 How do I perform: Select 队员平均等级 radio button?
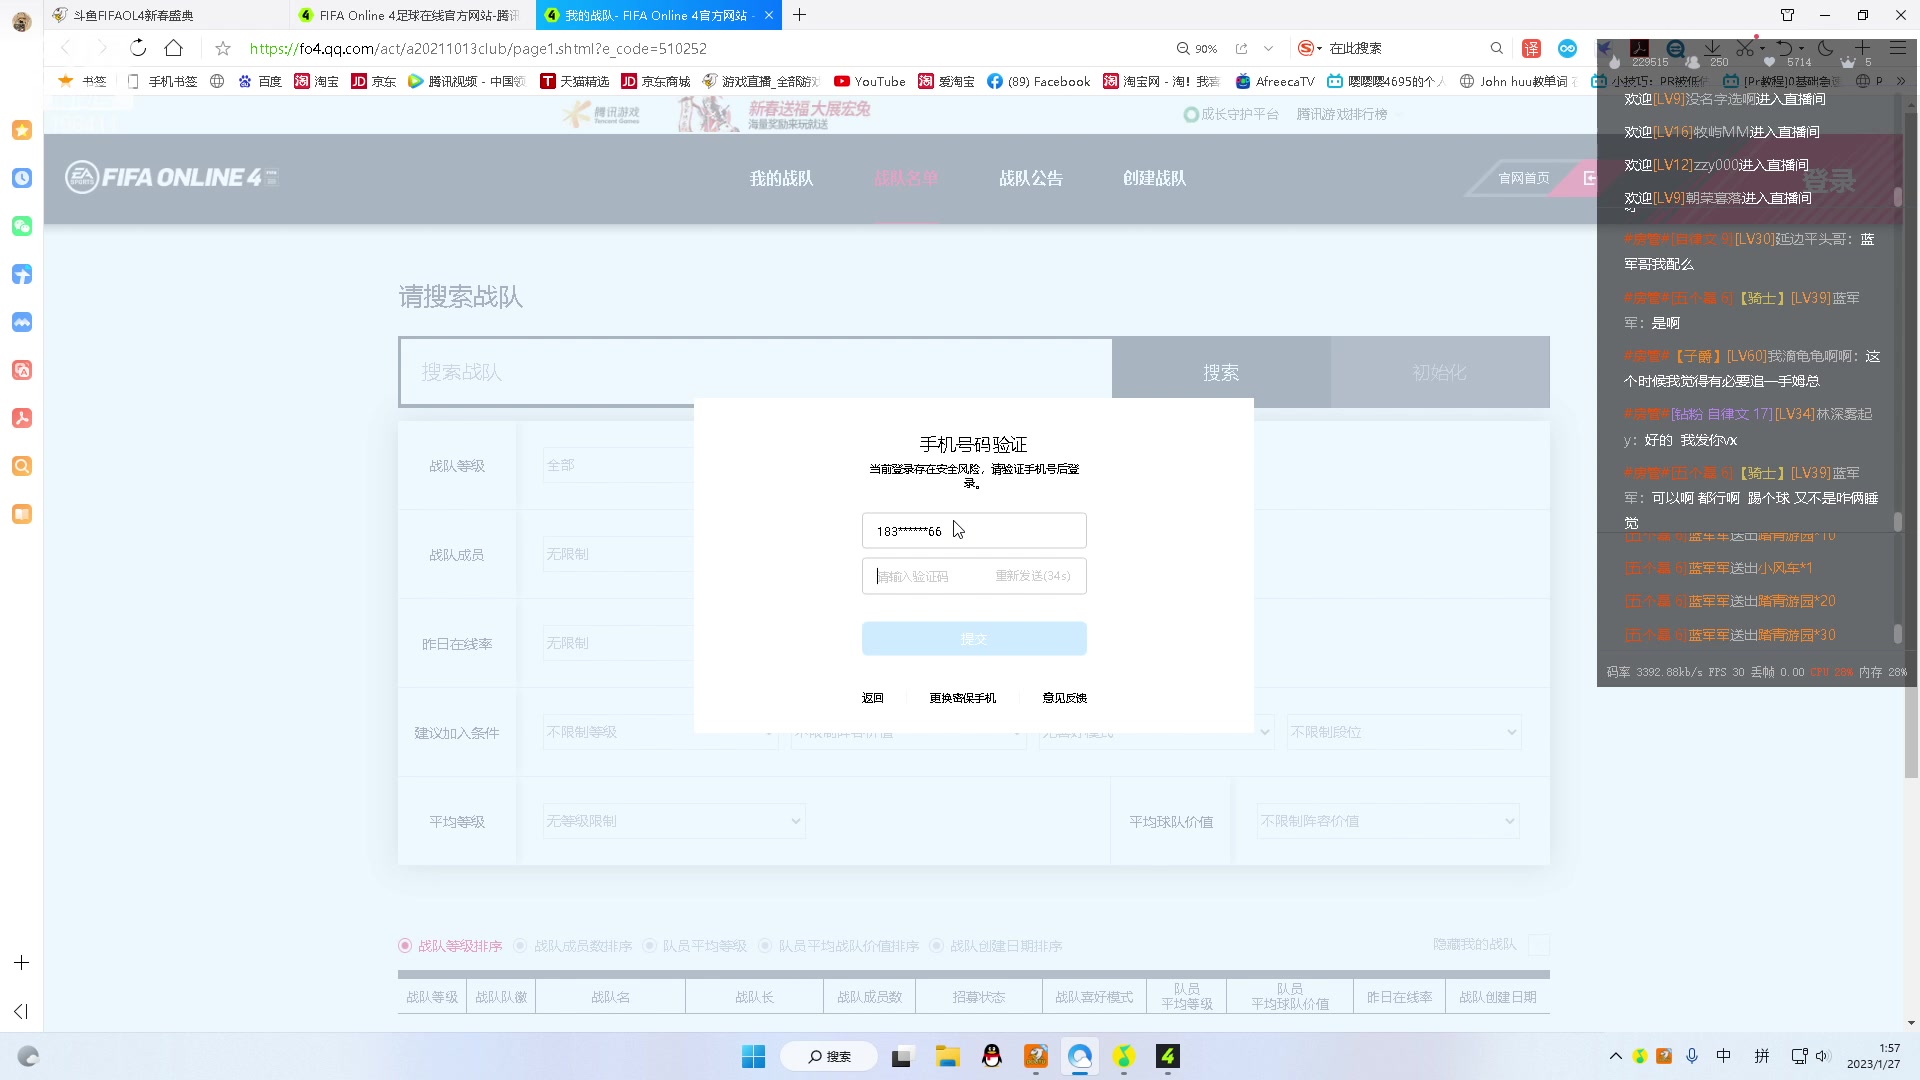point(649,945)
